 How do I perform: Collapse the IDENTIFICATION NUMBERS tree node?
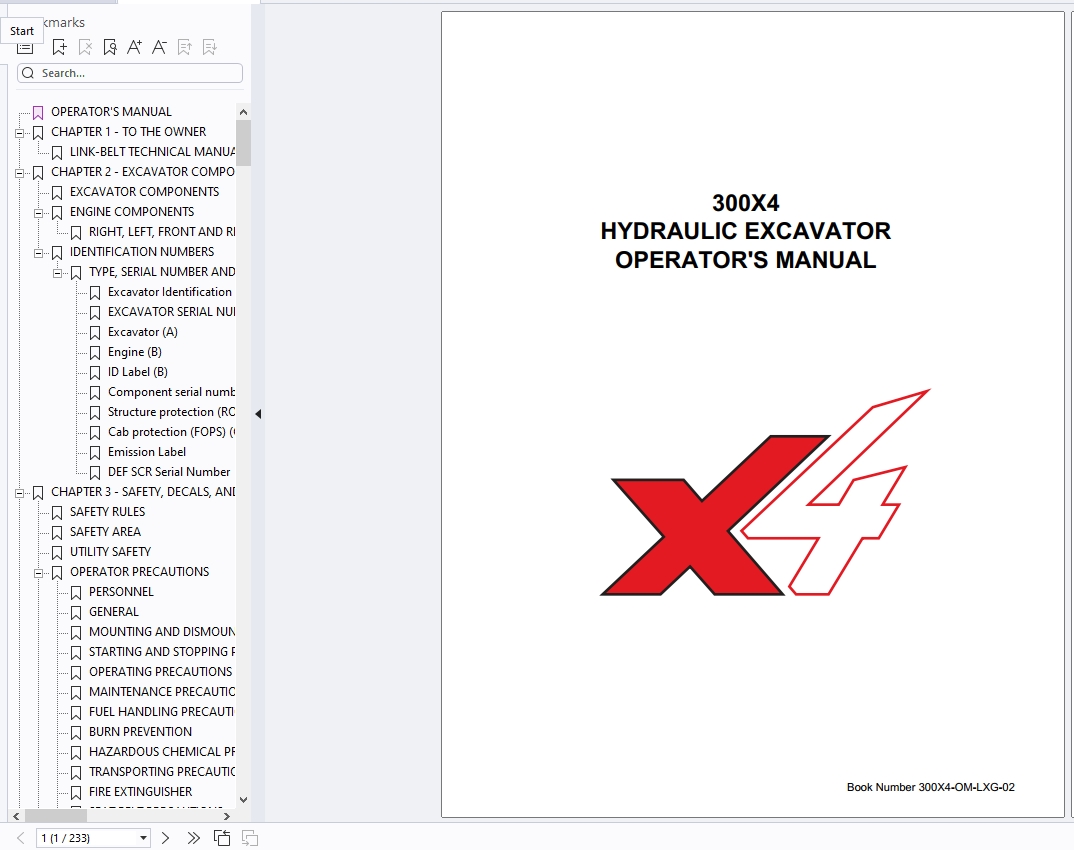[39, 252]
